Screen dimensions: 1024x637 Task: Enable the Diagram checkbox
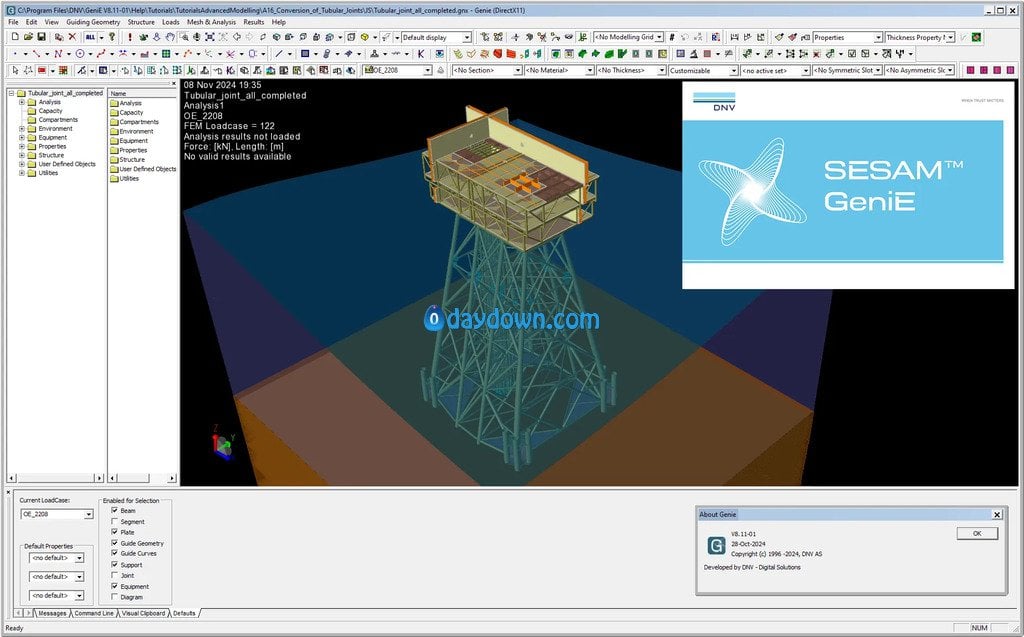click(x=114, y=596)
